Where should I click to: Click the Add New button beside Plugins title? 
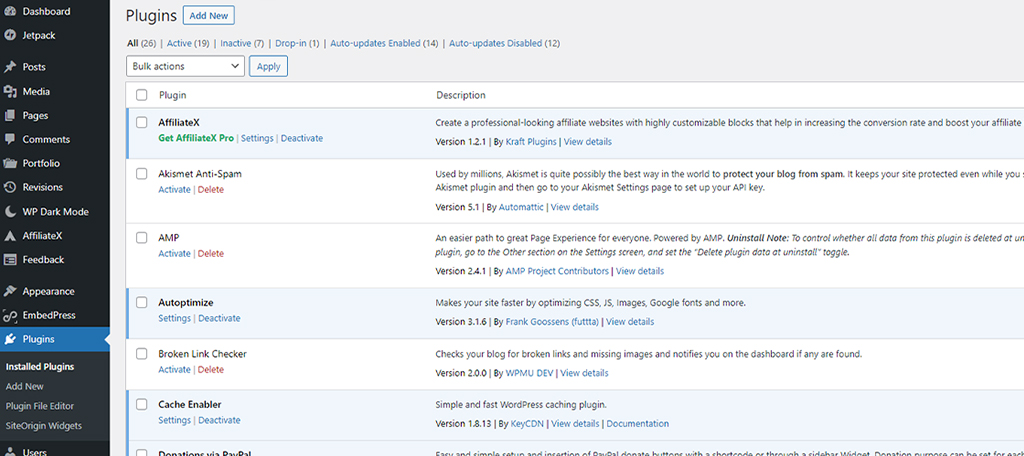(208, 16)
